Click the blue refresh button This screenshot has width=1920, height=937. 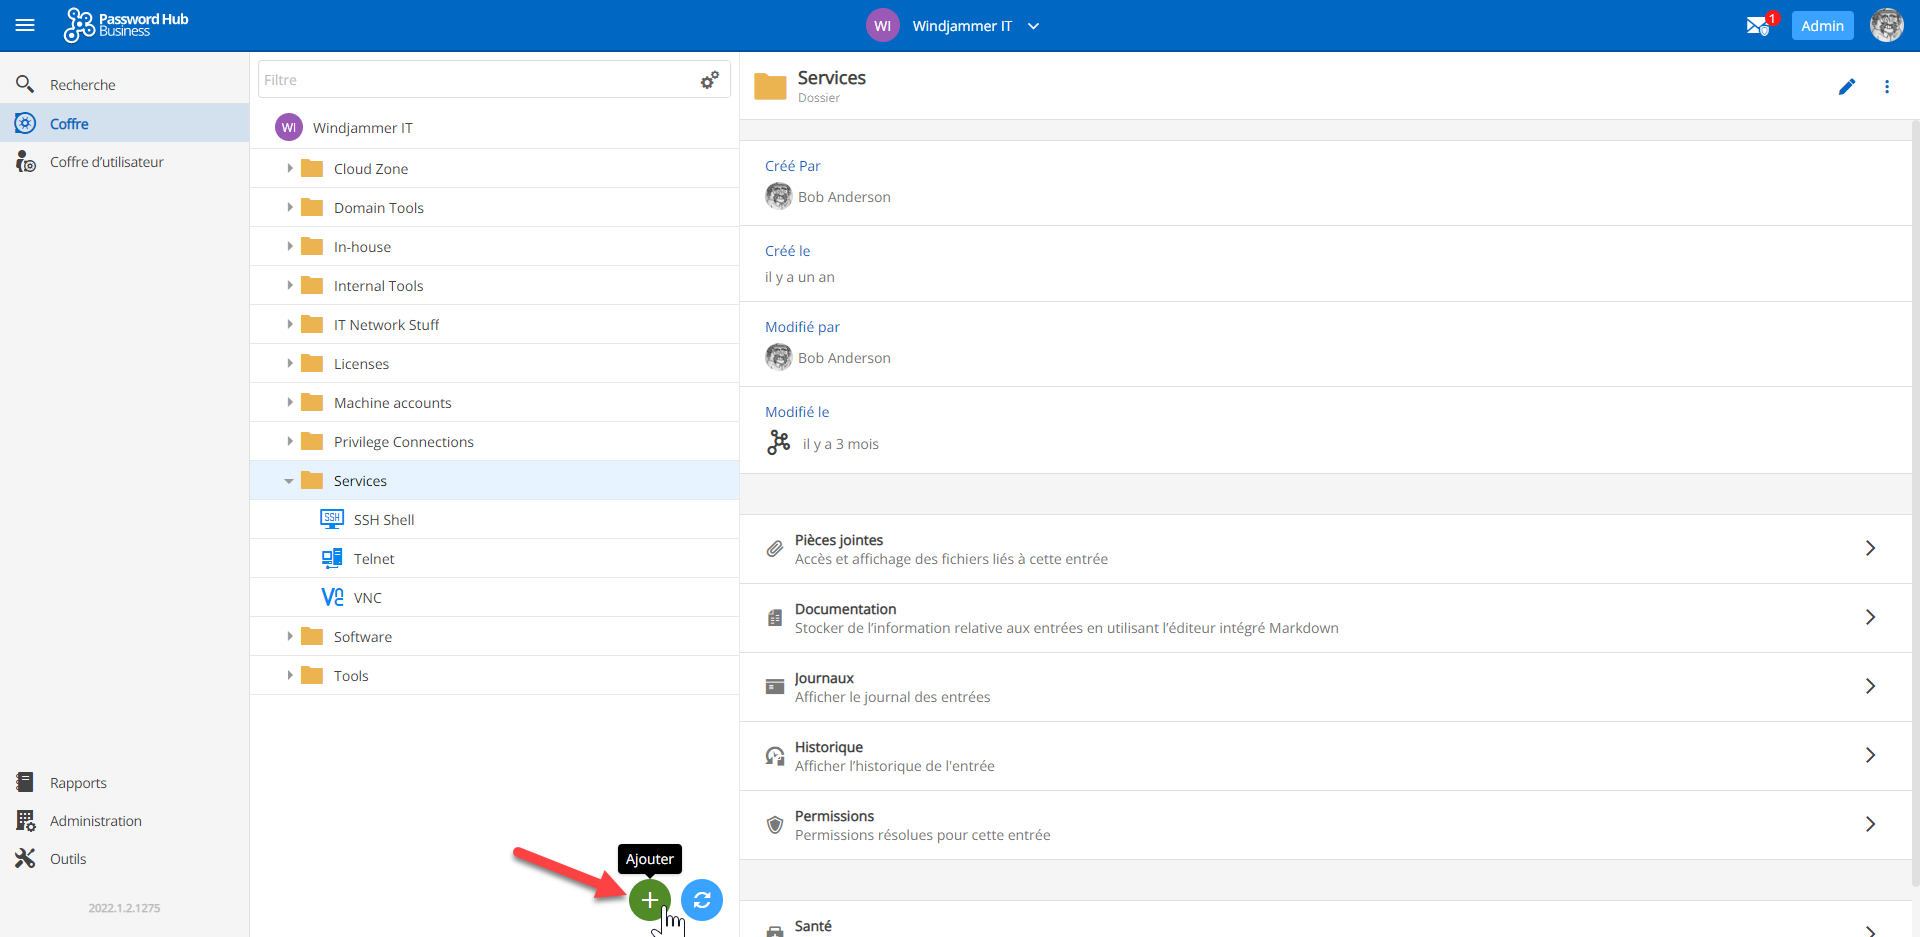(702, 900)
